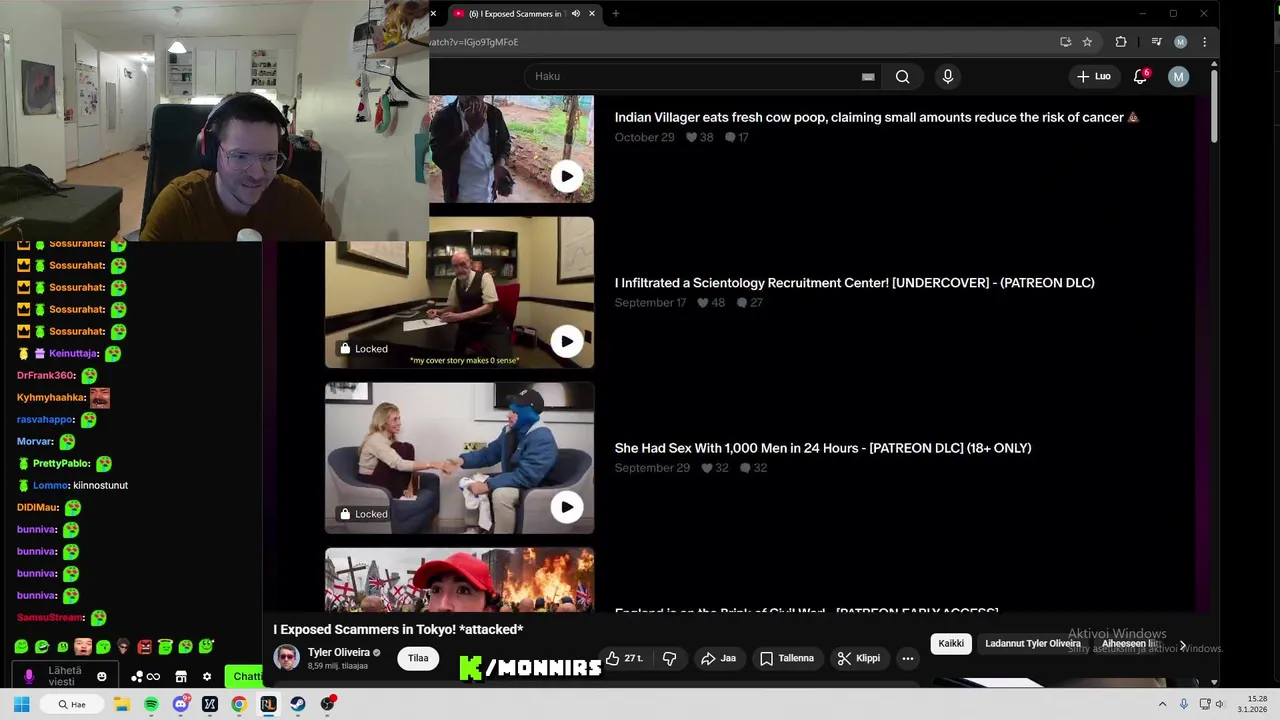
Task: Open the YouTube account avatar menu
Action: [1179, 77]
